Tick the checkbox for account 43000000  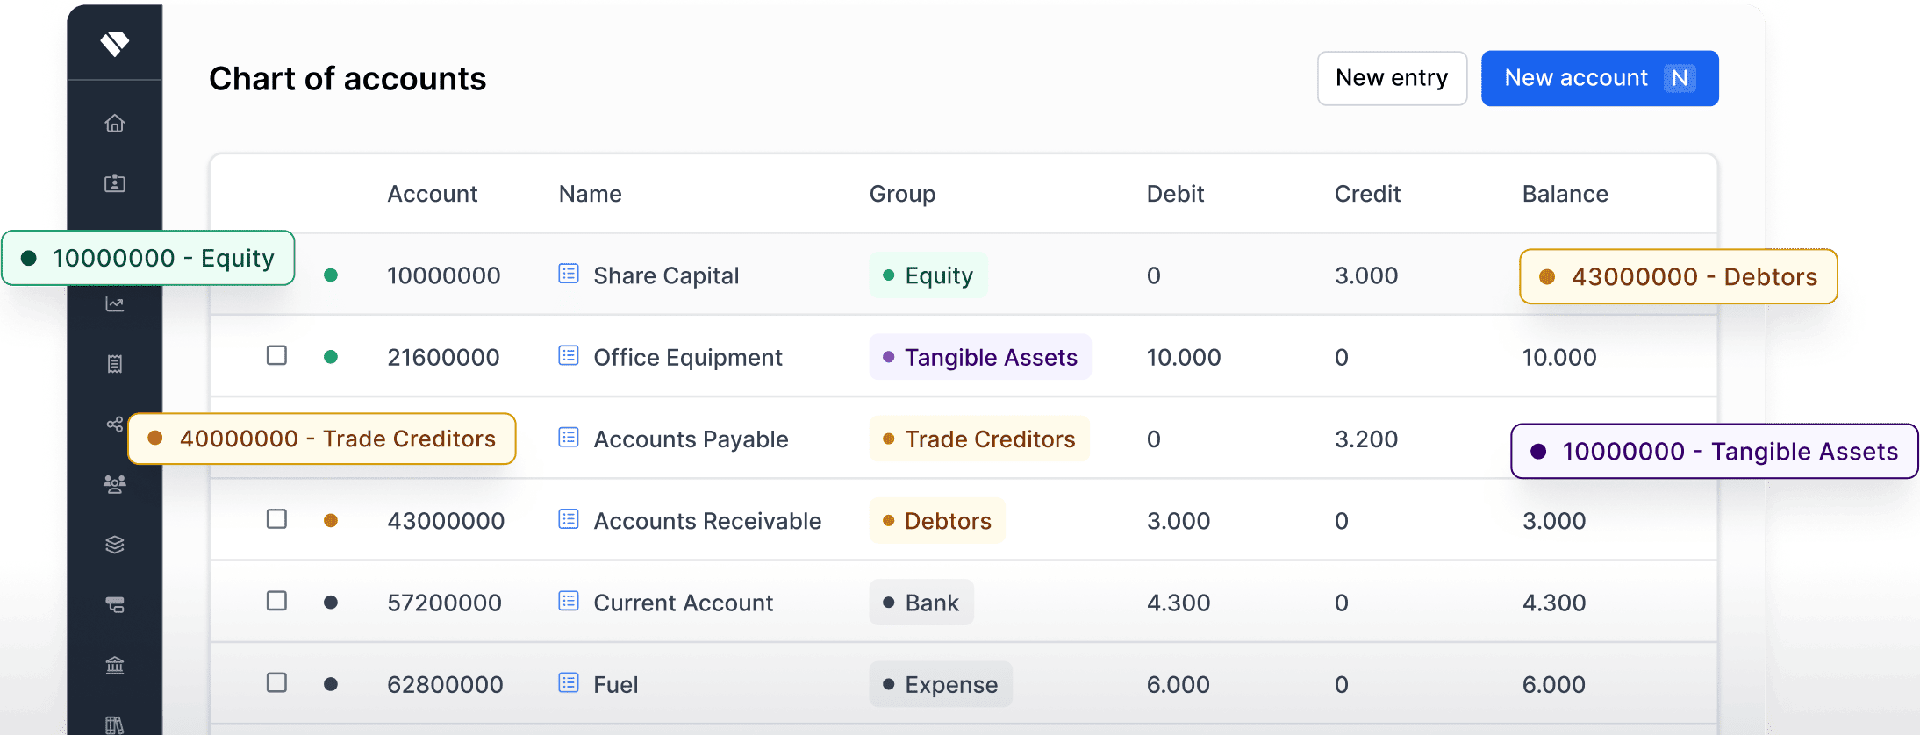pyautogui.click(x=277, y=519)
